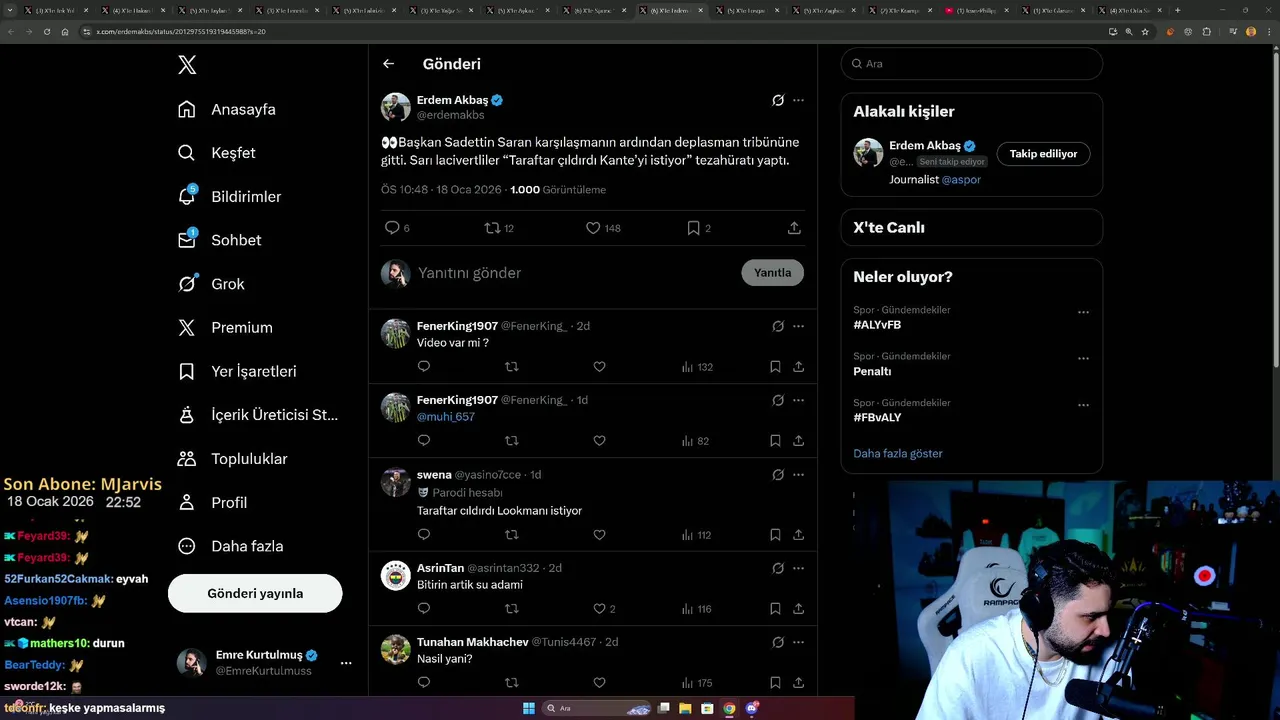Reply to the 'Video var mi ?' comment
The width and height of the screenshot is (1280, 720).
424,367
